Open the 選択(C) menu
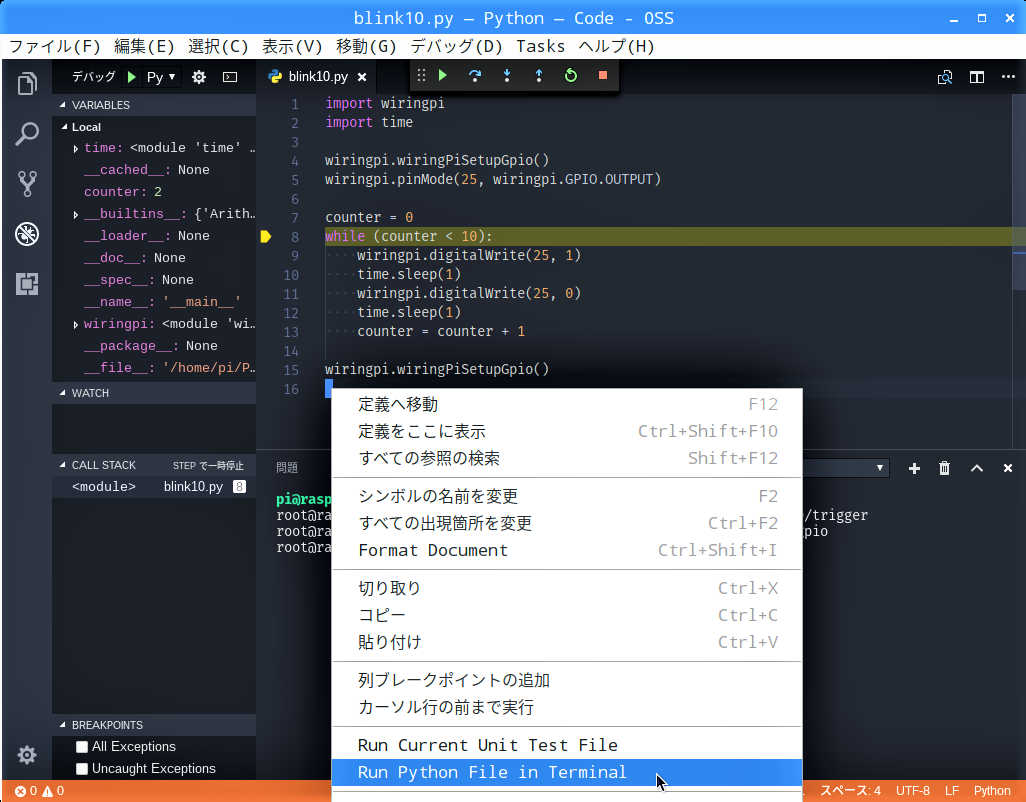 tap(218, 46)
